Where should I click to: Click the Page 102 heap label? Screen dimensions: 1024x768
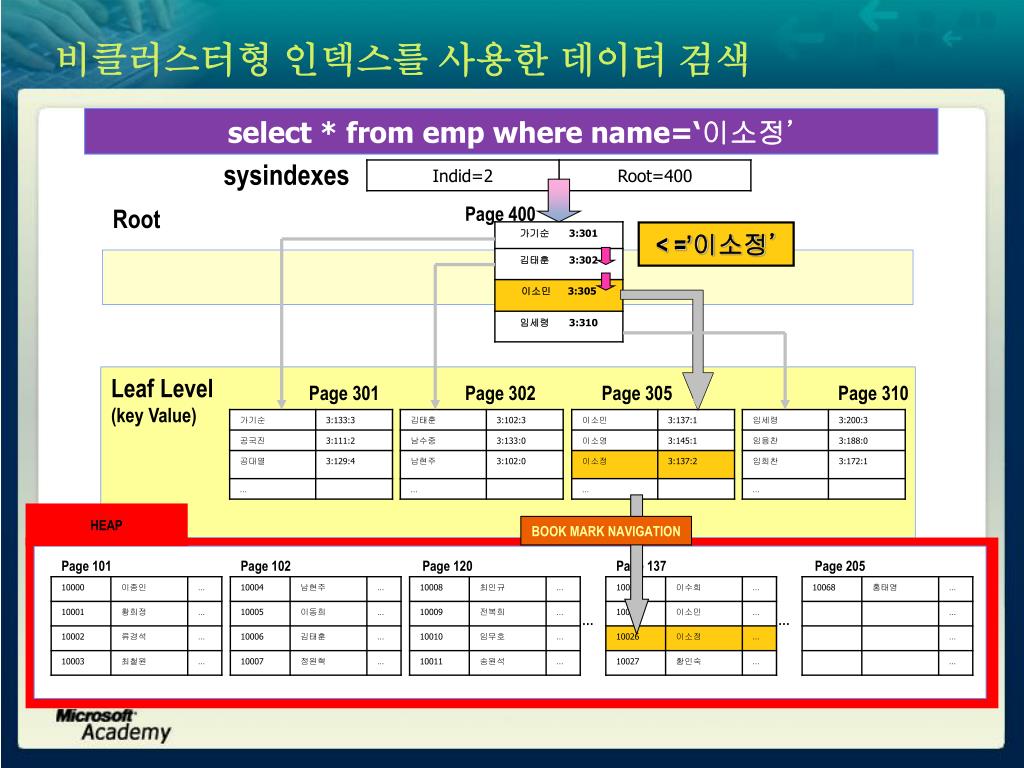265,566
